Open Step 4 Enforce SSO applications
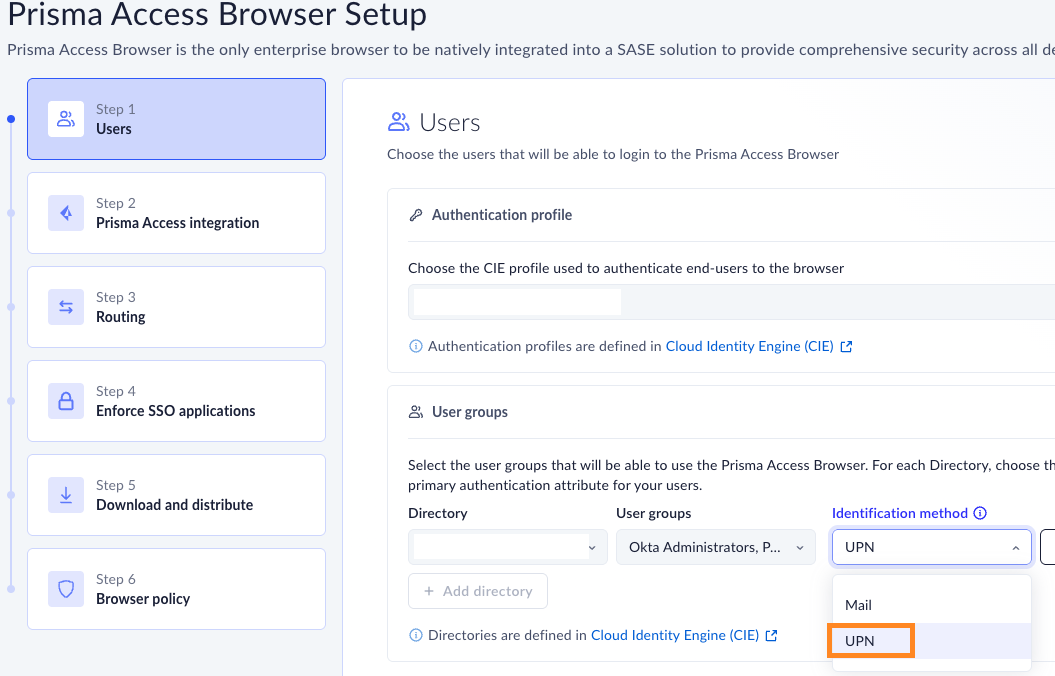Screen dimensions: 1055x676 click(x=176, y=401)
